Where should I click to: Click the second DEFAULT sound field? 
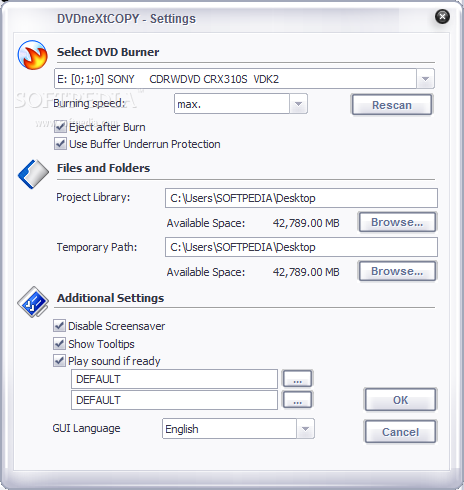point(174,400)
